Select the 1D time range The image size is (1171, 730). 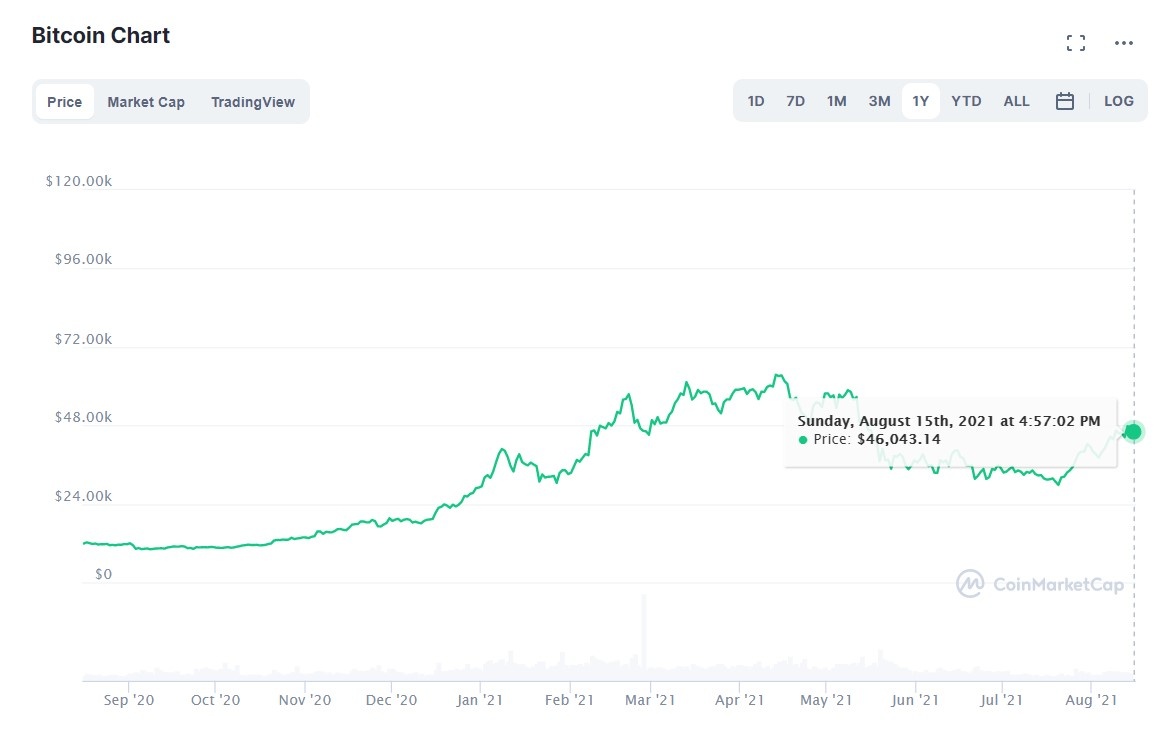(755, 100)
